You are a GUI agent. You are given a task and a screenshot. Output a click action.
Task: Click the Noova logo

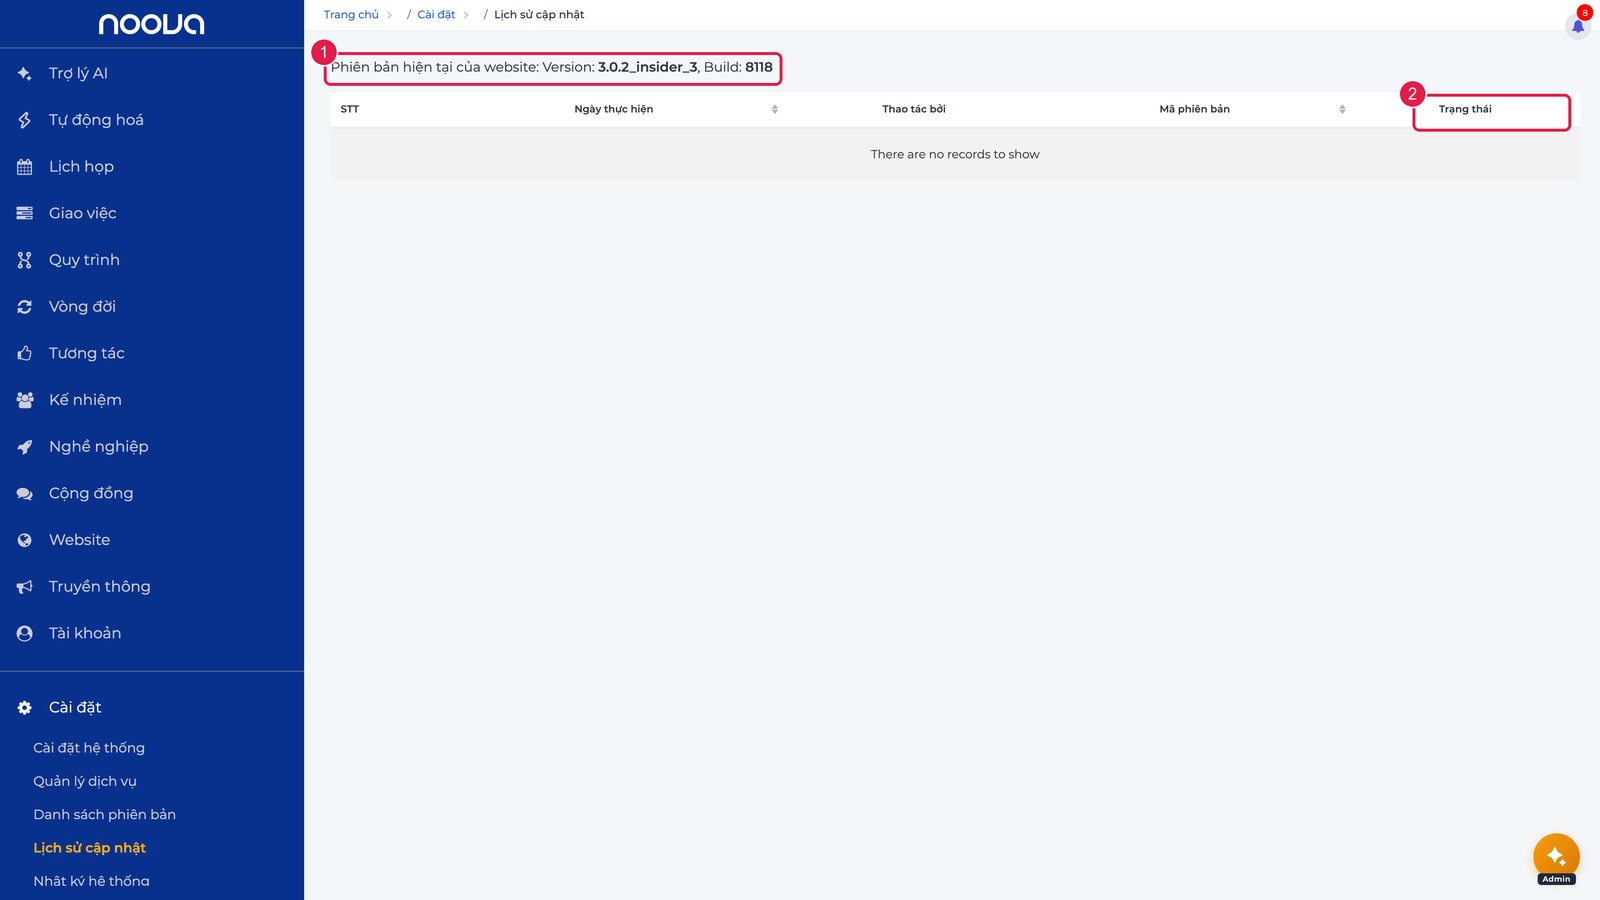point(151,24)
